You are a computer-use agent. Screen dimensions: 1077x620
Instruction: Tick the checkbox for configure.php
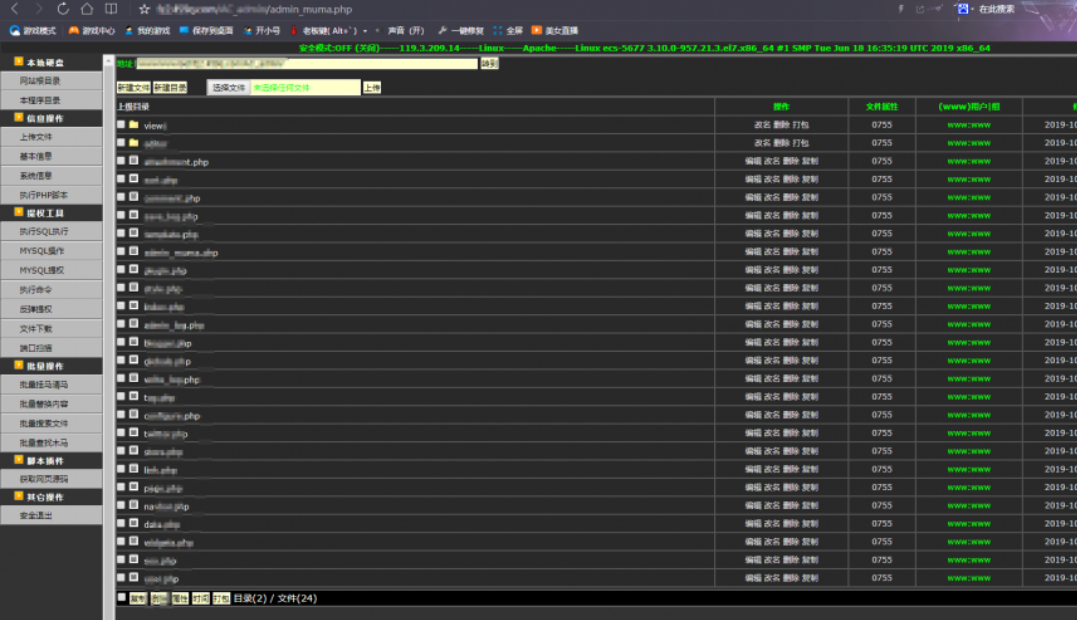pos(121,415)
